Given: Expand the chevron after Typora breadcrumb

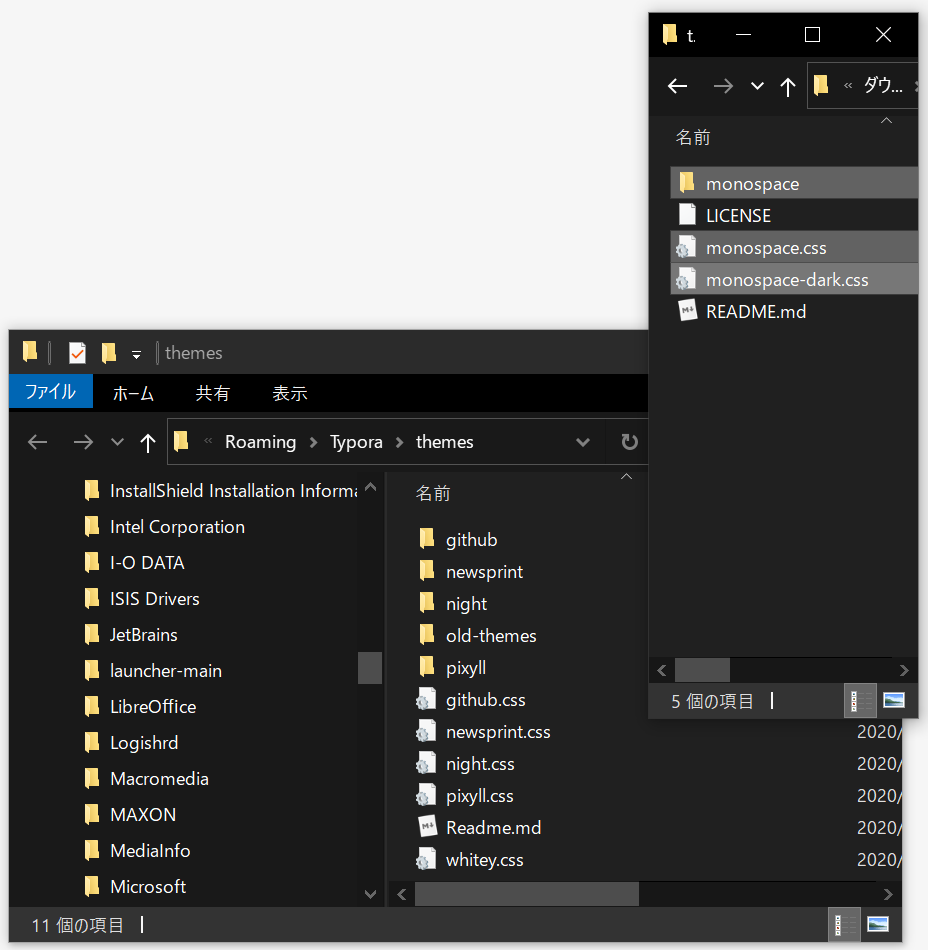Looking at the screenshot, I should pos(400,443).
